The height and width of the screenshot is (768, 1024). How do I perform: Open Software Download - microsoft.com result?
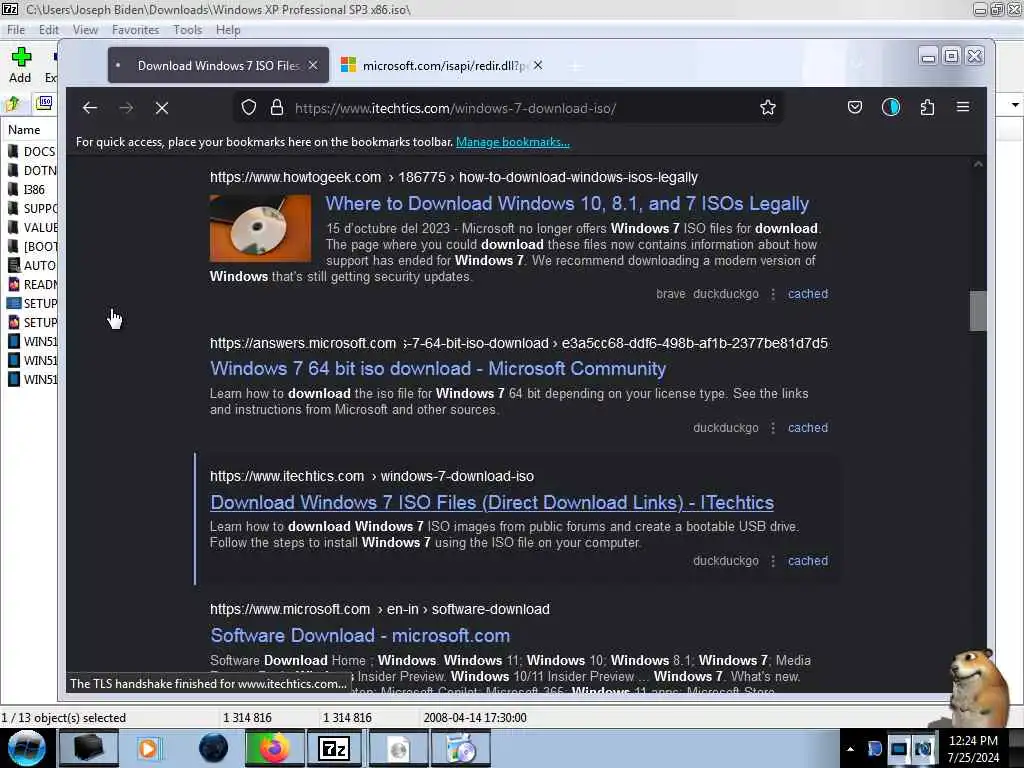click(x=360, y=636)
